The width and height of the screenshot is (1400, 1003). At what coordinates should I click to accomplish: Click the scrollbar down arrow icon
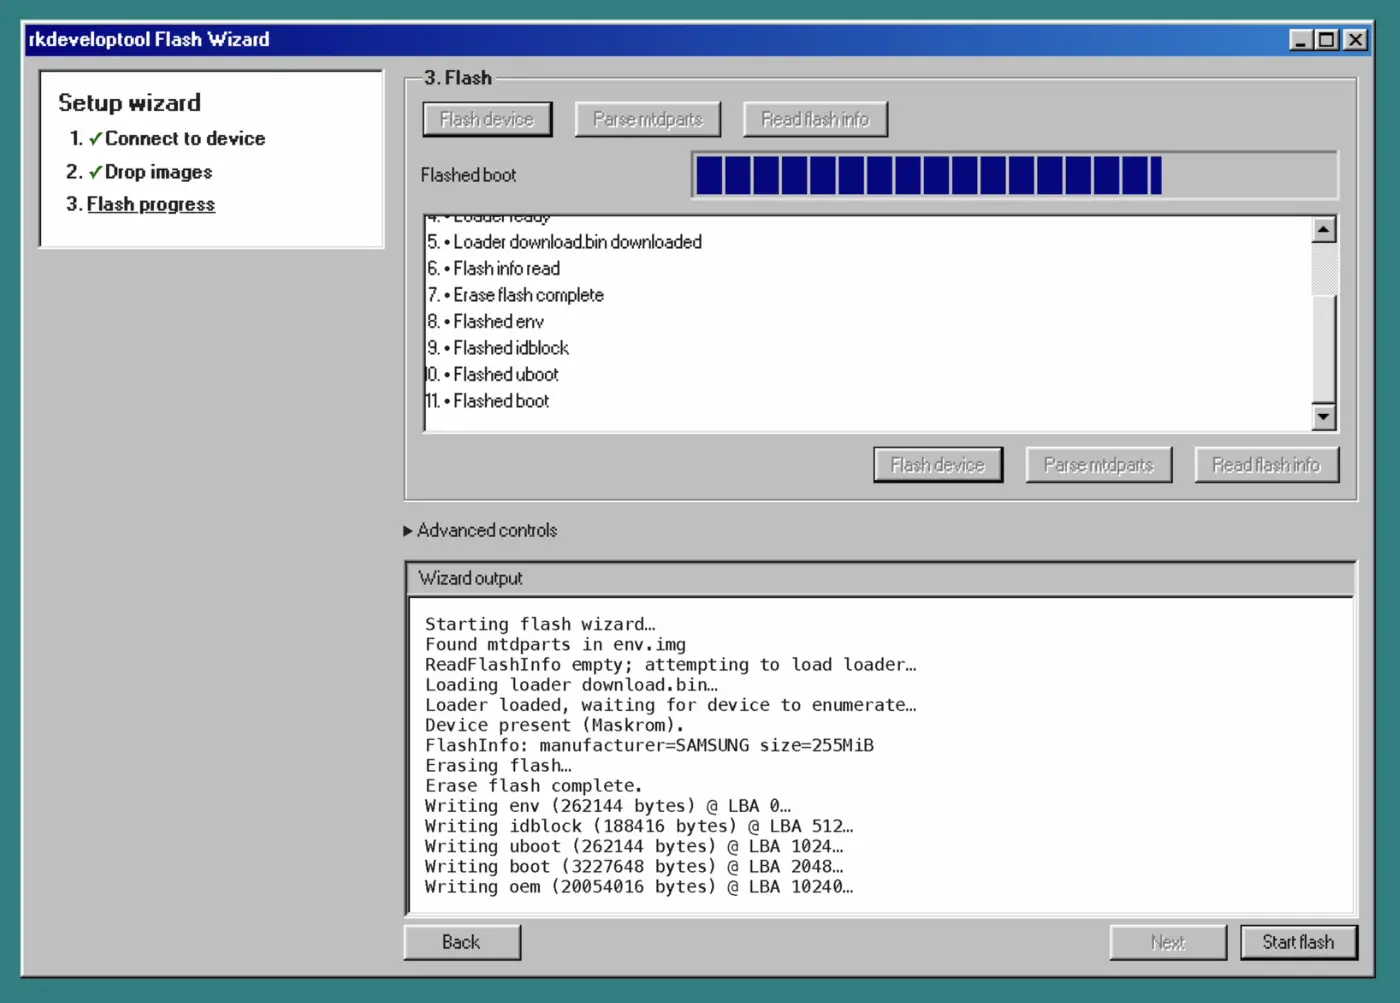(1323, 416)
